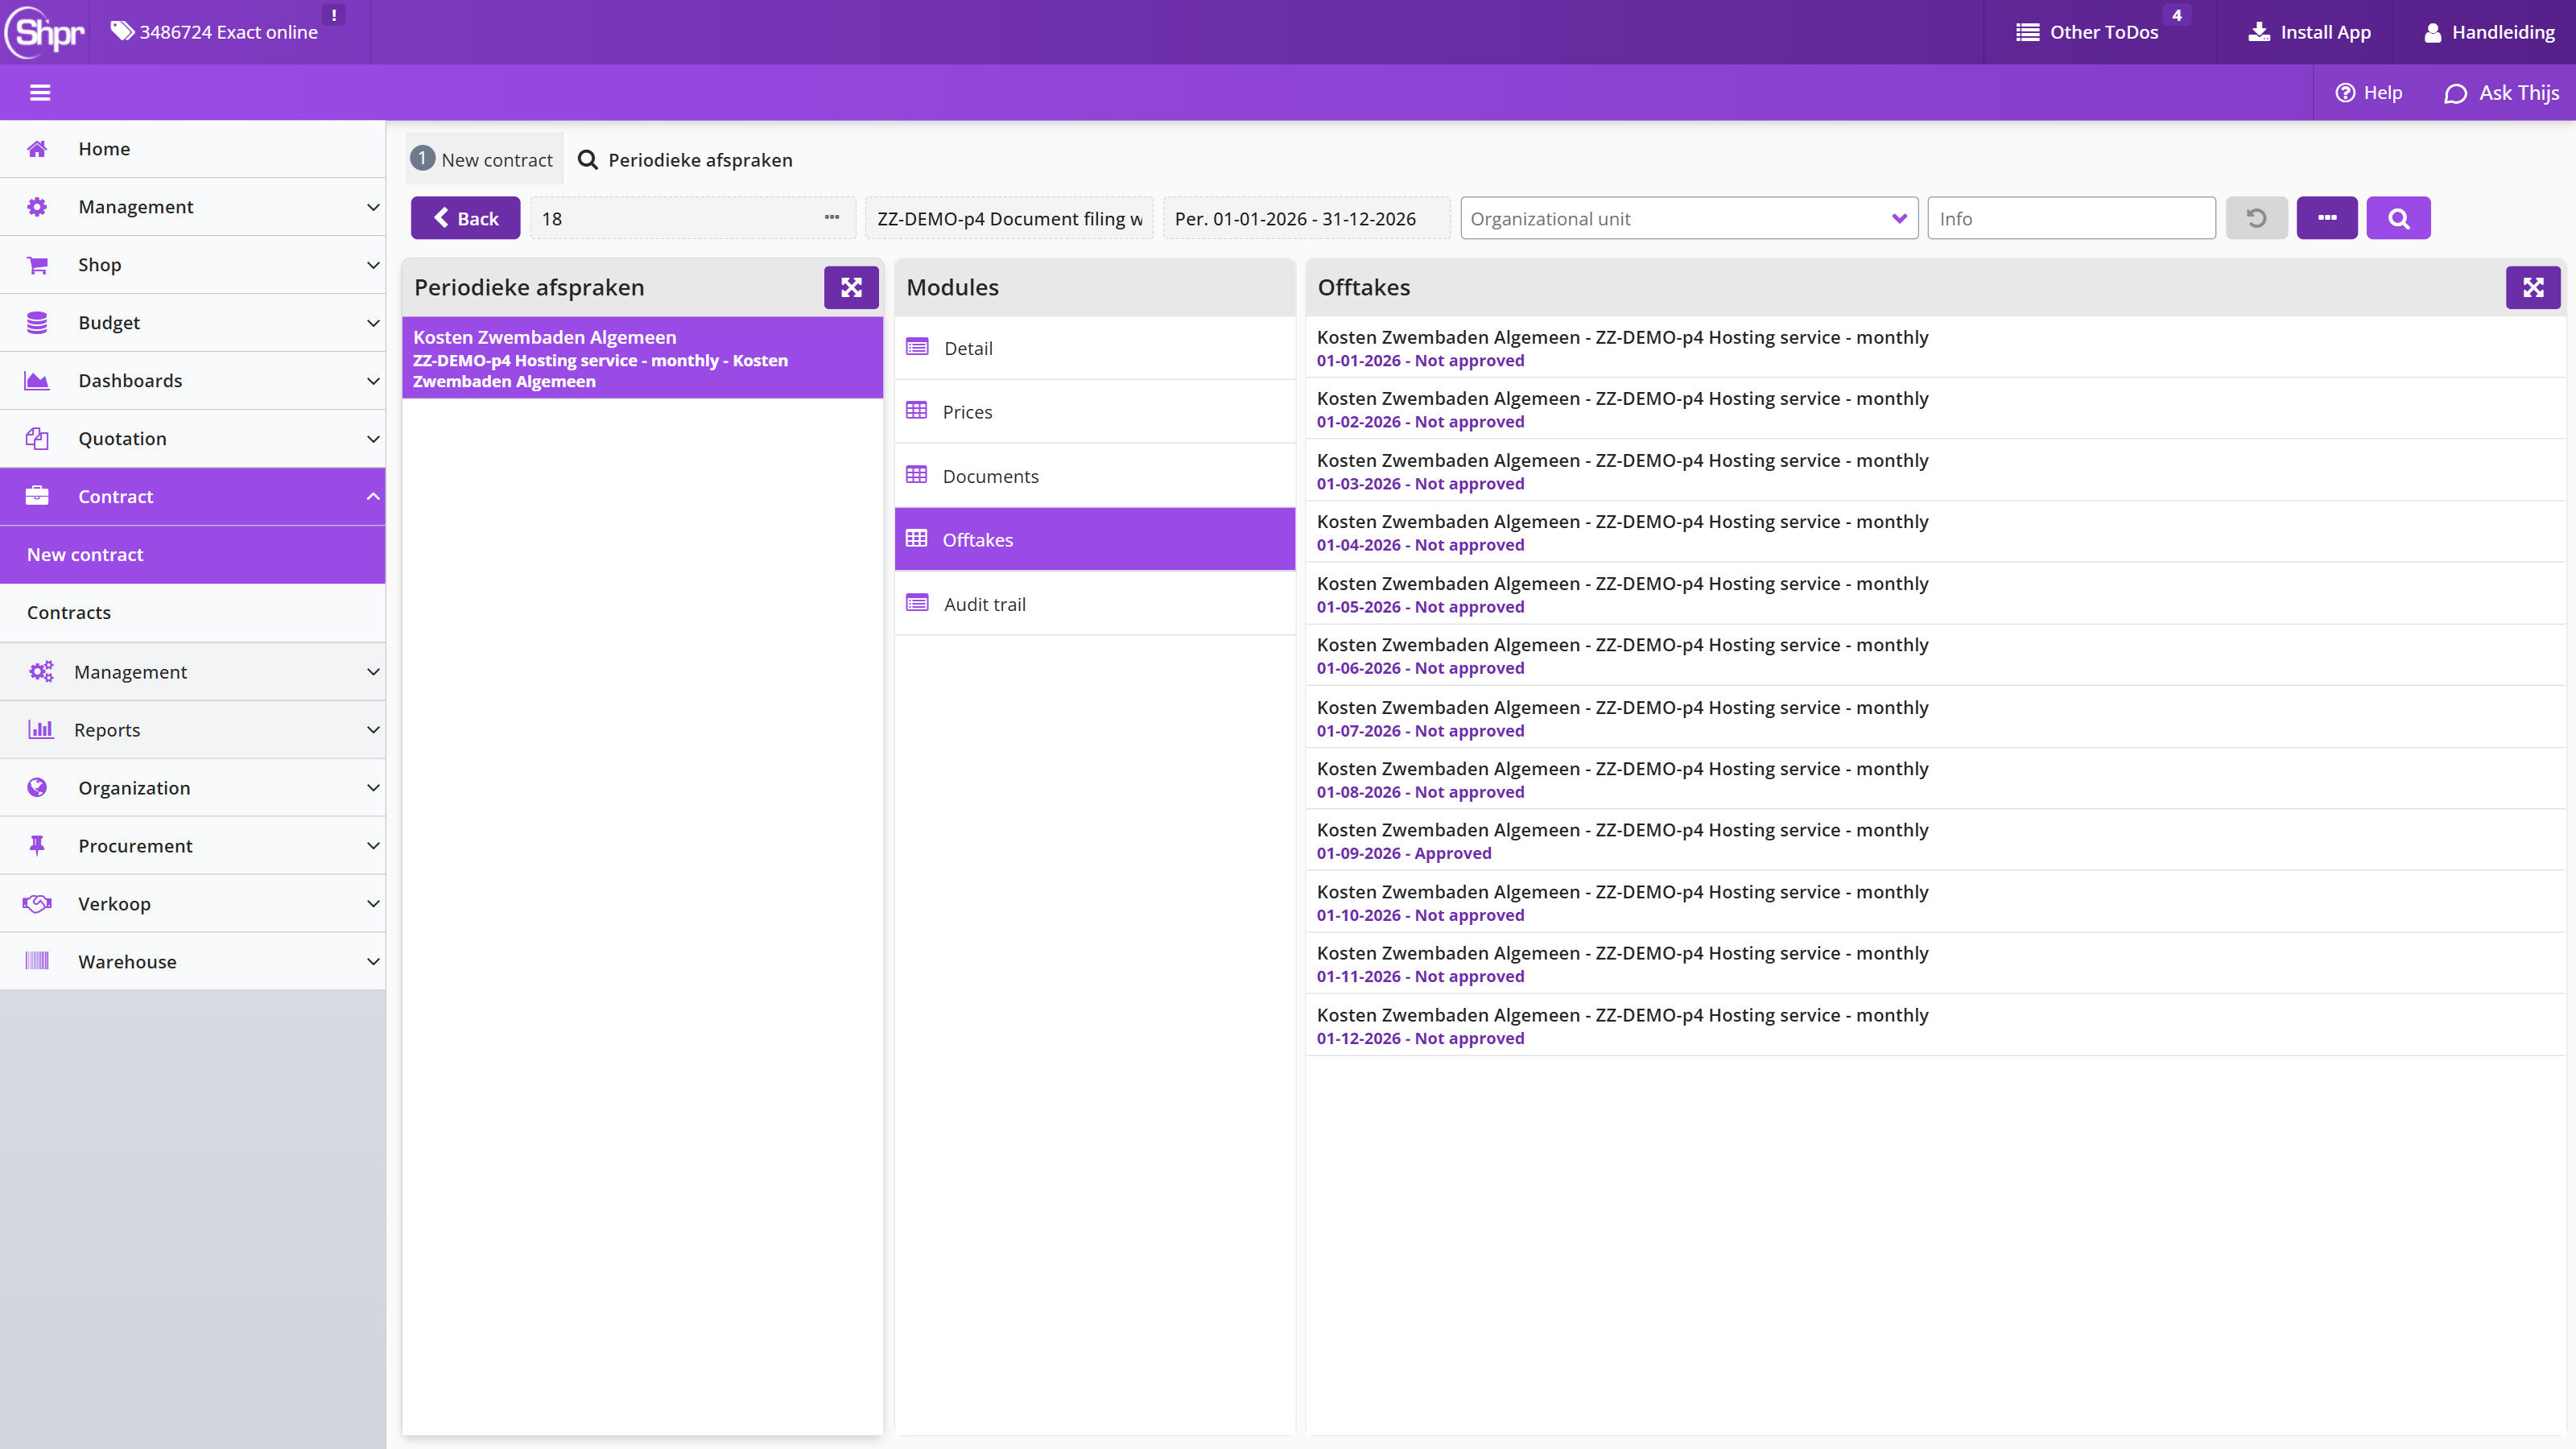The image size is (2576, 1449).
Task: Click the Warehouse barcode icon
Action: (37, 962)
